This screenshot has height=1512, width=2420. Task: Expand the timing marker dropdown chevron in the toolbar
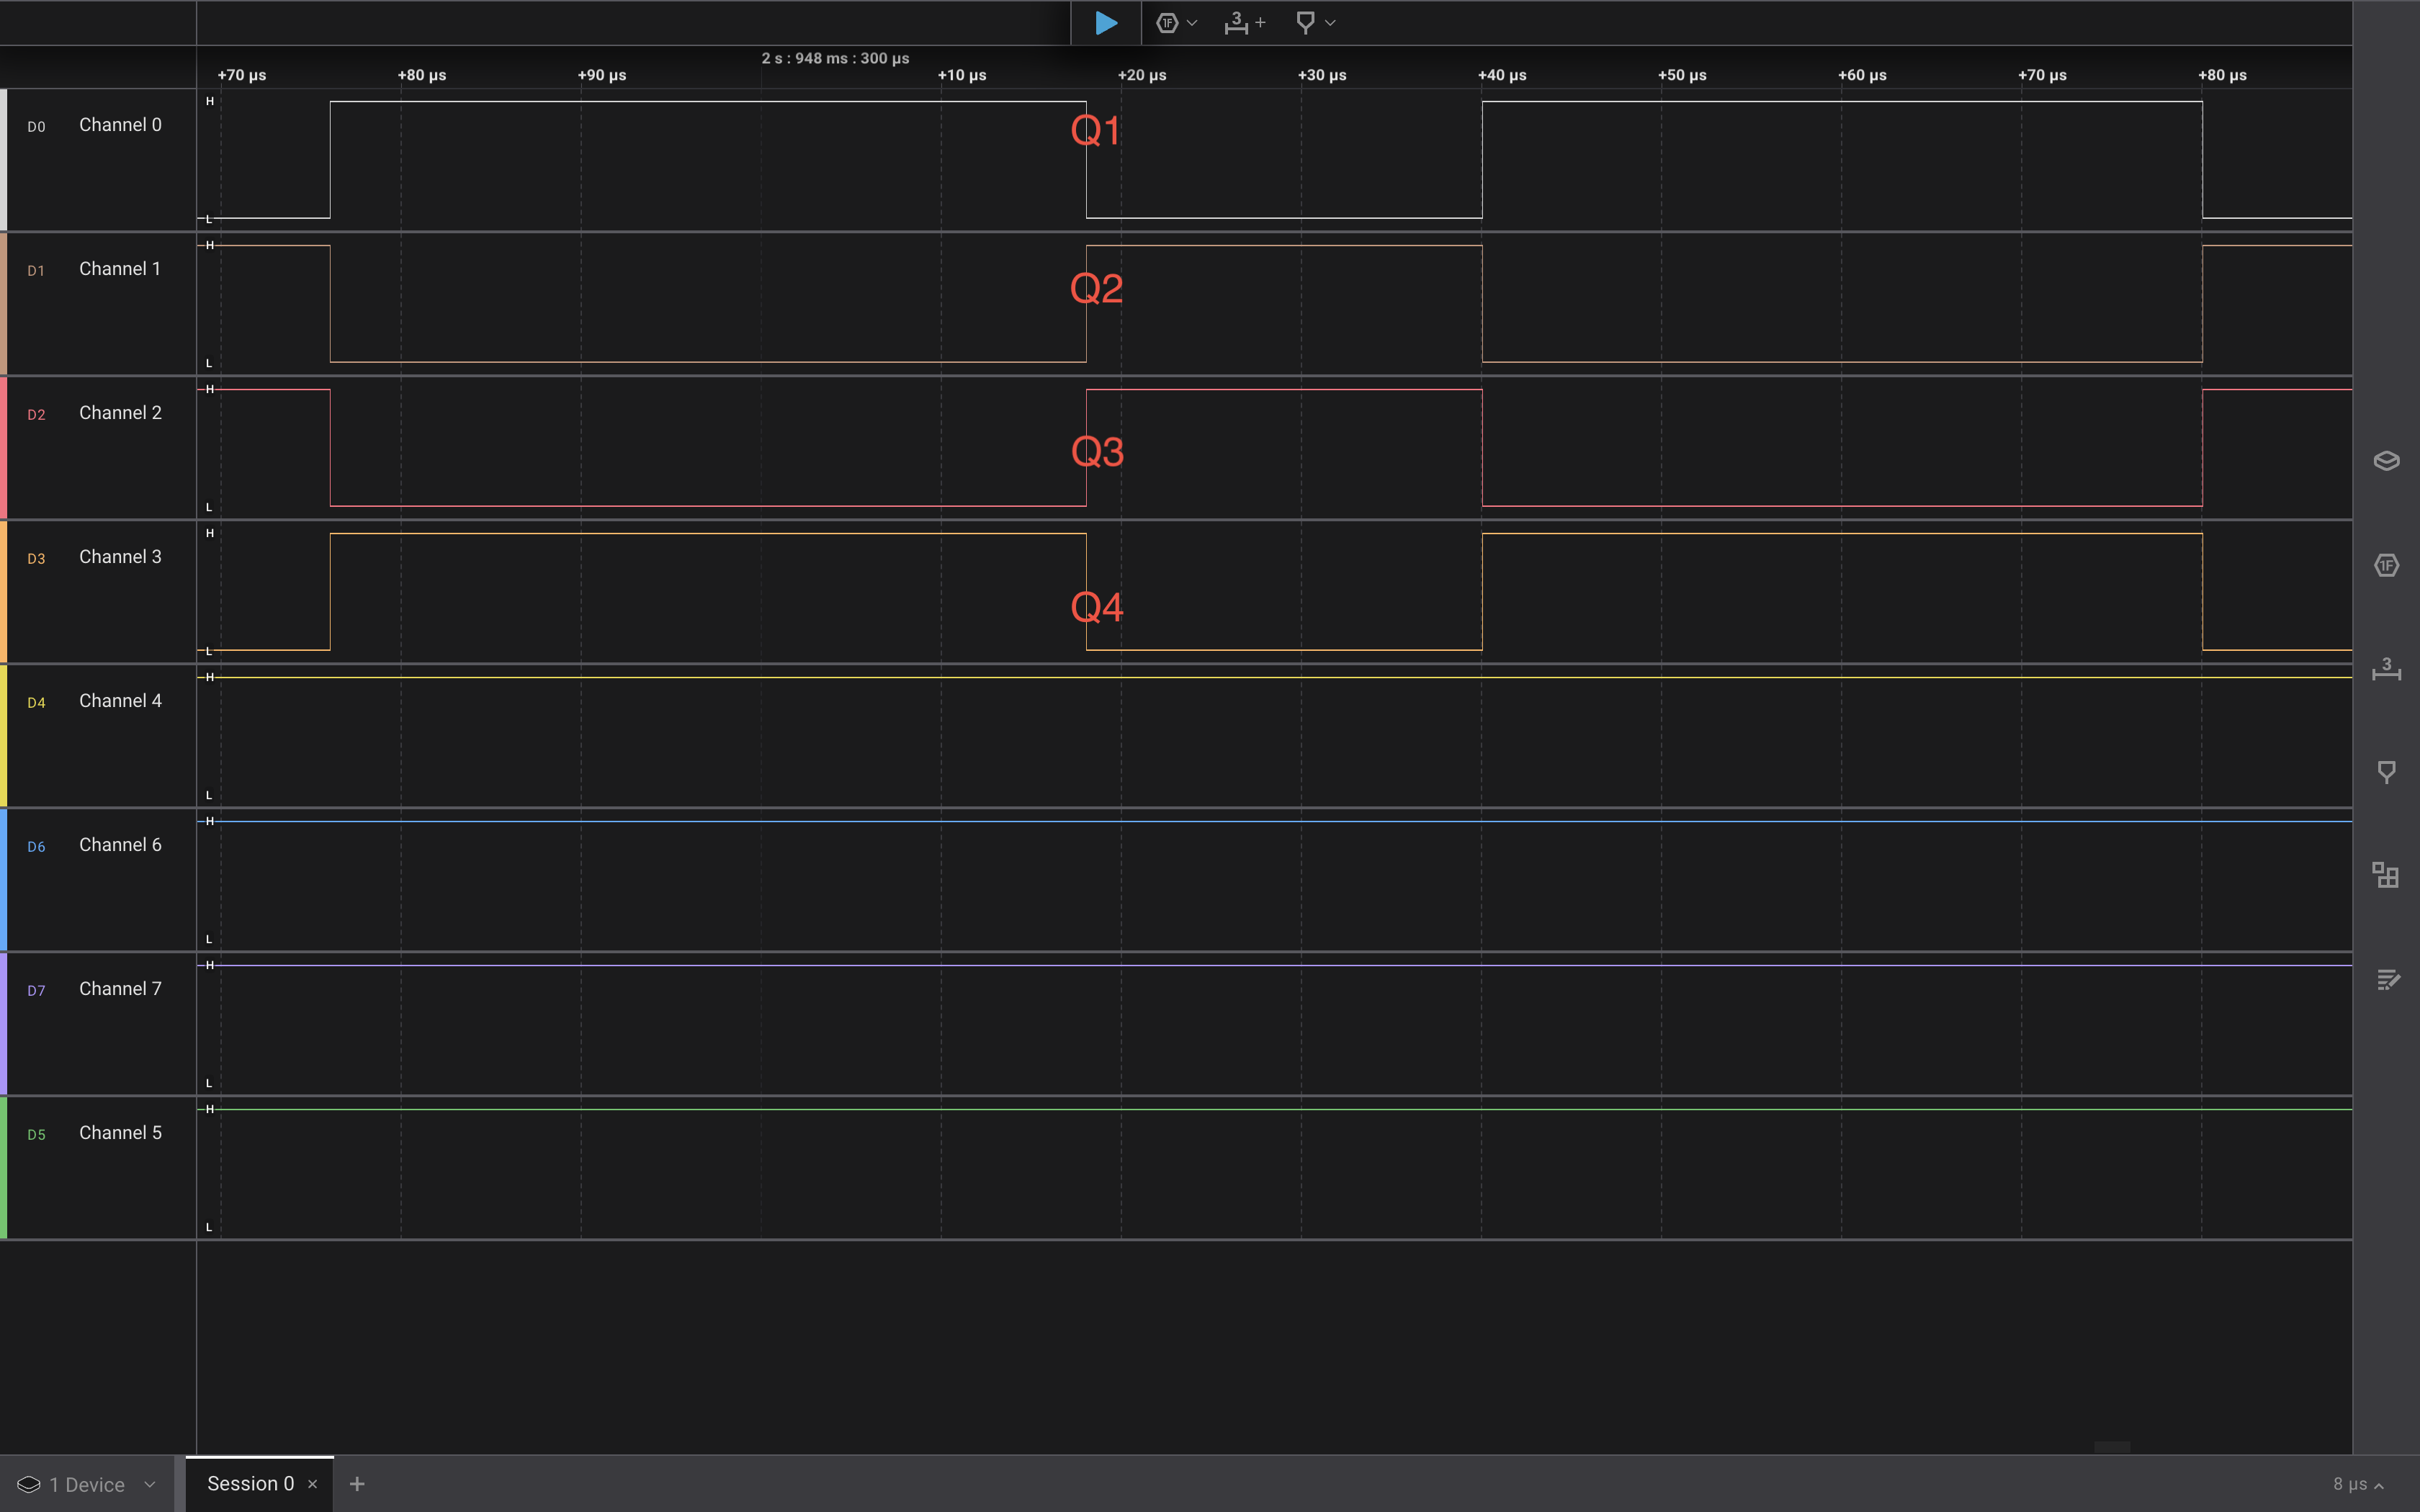pyautogui.click(x=1330, y=23)
